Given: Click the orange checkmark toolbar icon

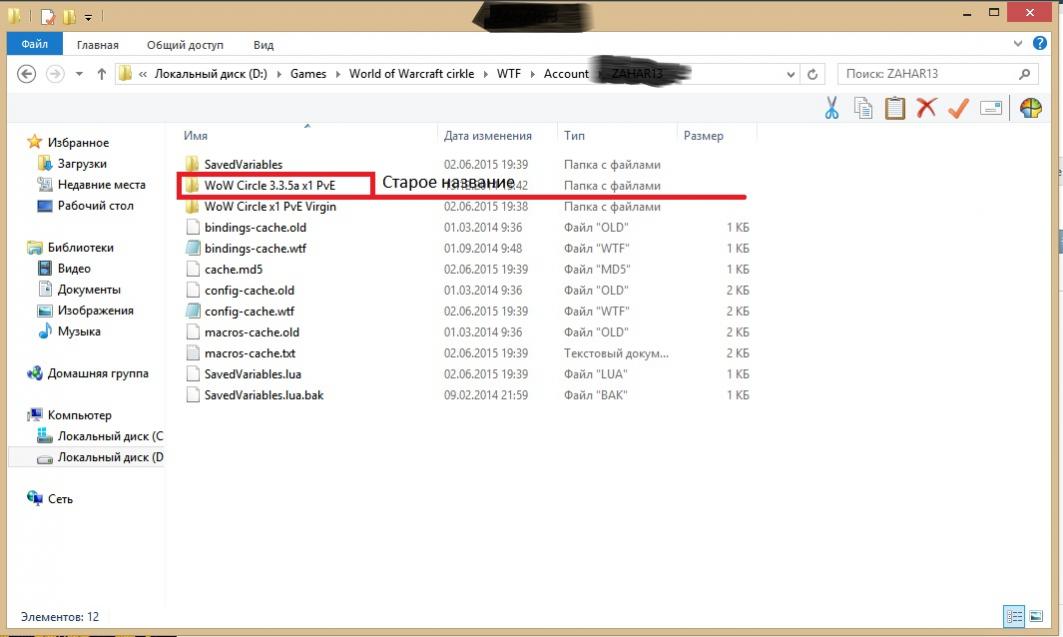Looking at the screenshot, I should 958,108.
